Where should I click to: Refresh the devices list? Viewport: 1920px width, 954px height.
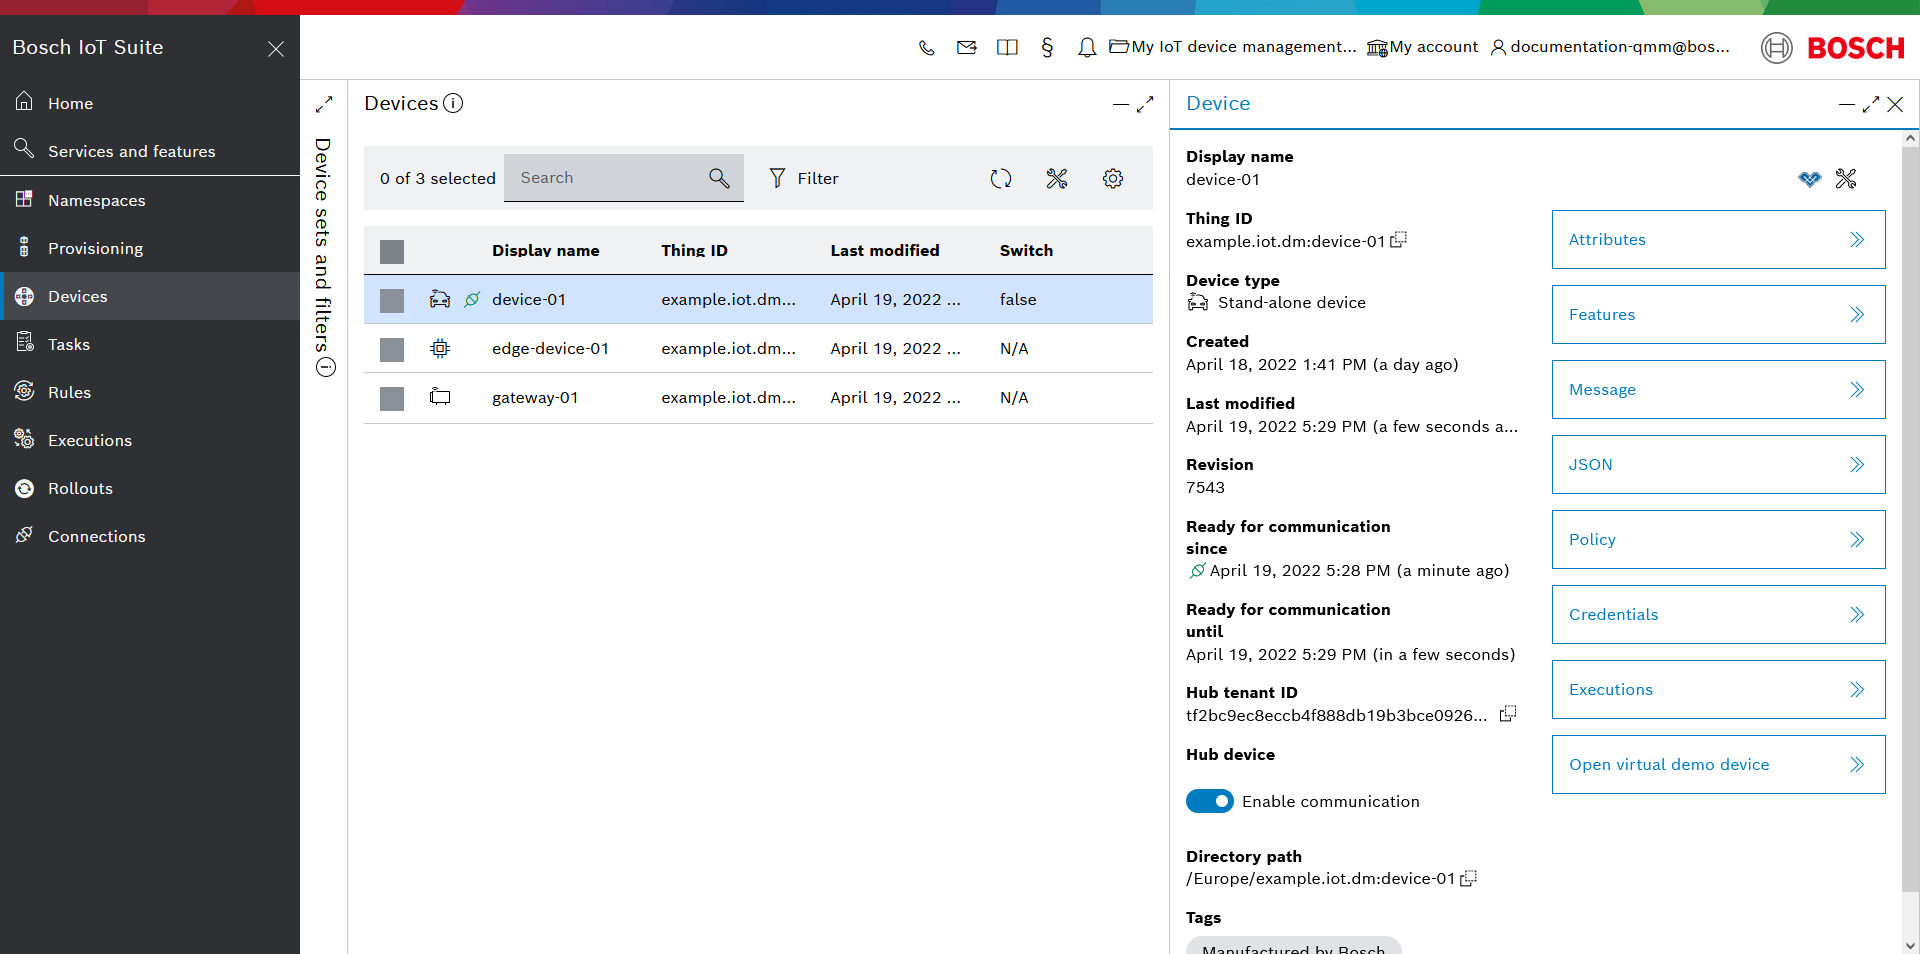1001,178
